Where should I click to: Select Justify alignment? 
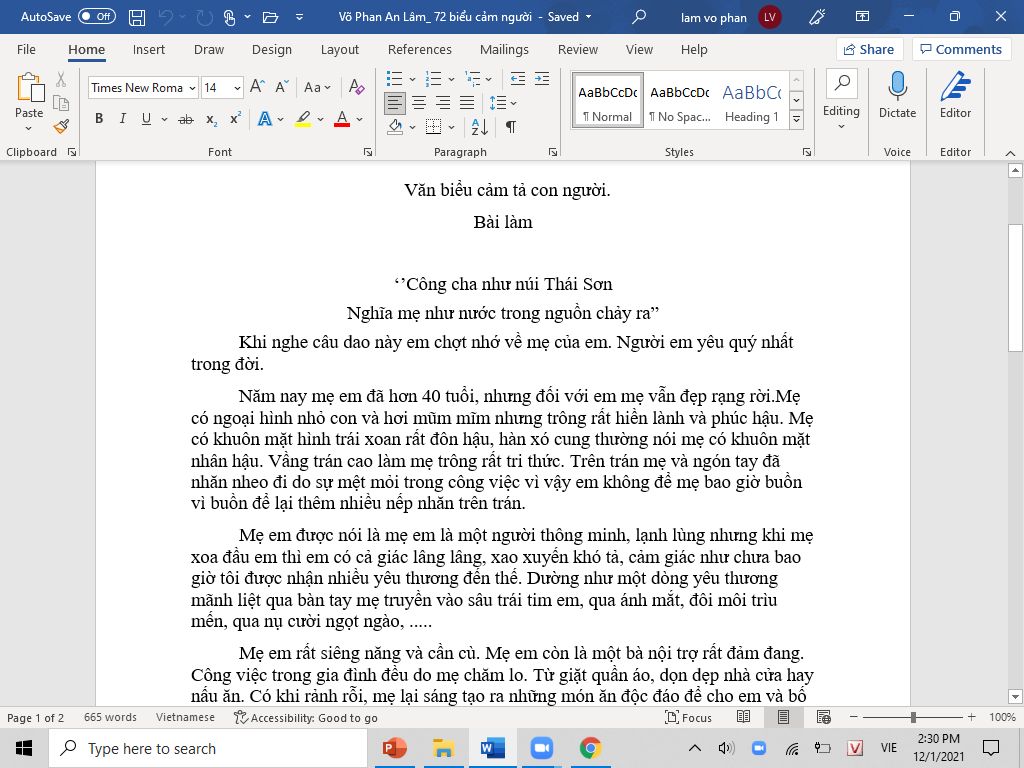coord(466,103)
